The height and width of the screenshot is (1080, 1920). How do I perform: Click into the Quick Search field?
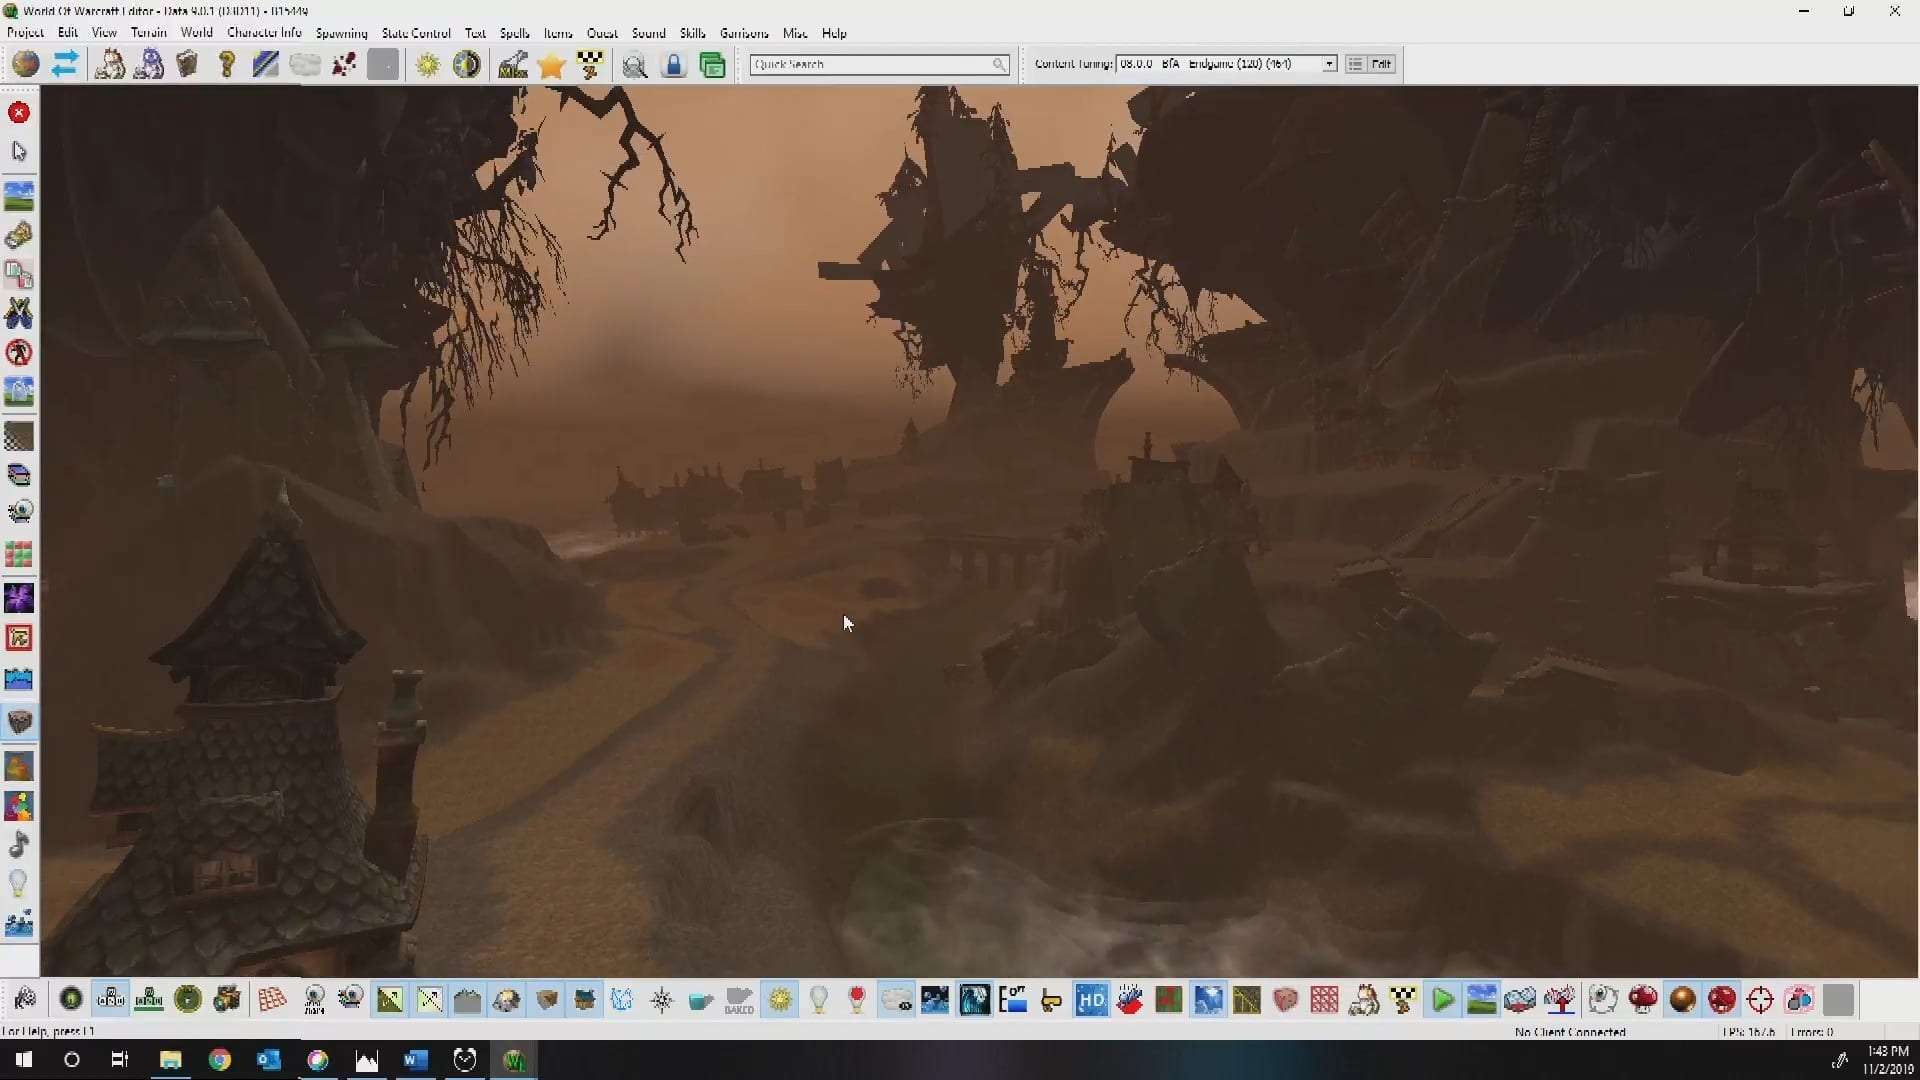click(x=870, y=64)
